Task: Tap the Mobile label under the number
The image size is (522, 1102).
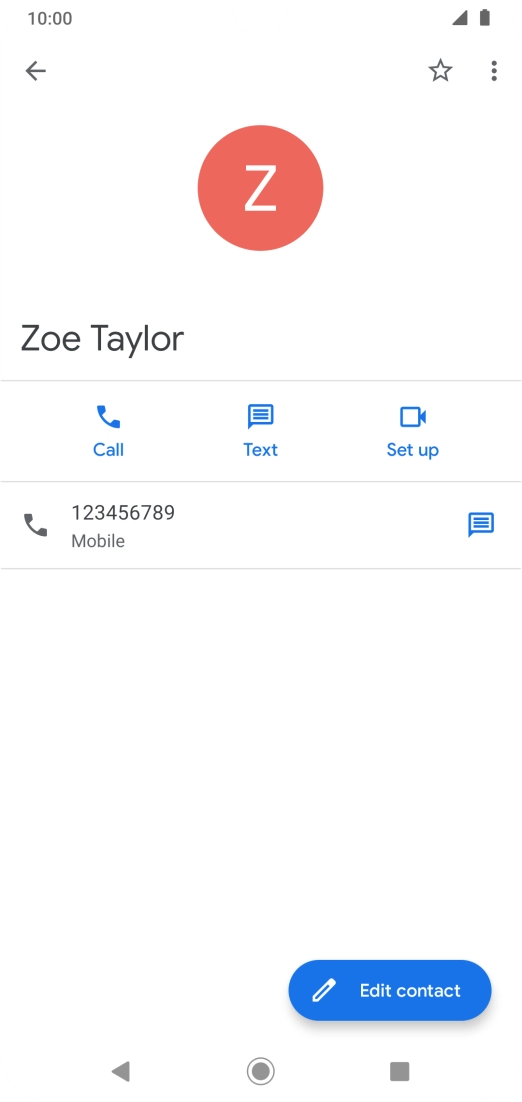Action: (98, 541)
